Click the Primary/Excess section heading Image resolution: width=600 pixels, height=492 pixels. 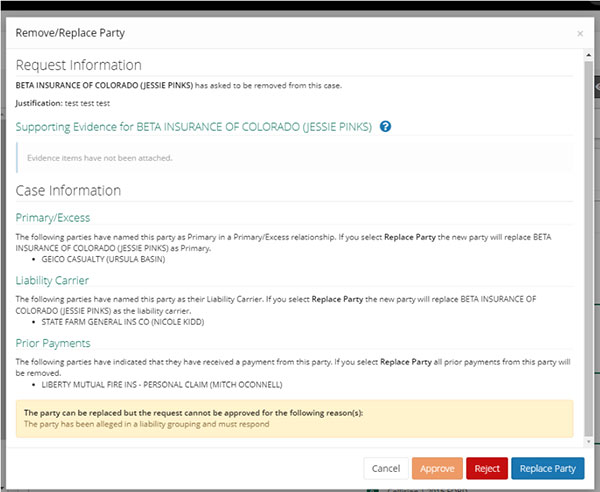click(53, 218)
